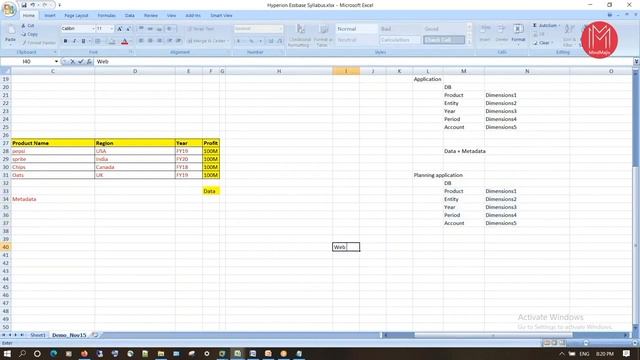
Task: Open the Office button menu
Action: coord(8,9)
